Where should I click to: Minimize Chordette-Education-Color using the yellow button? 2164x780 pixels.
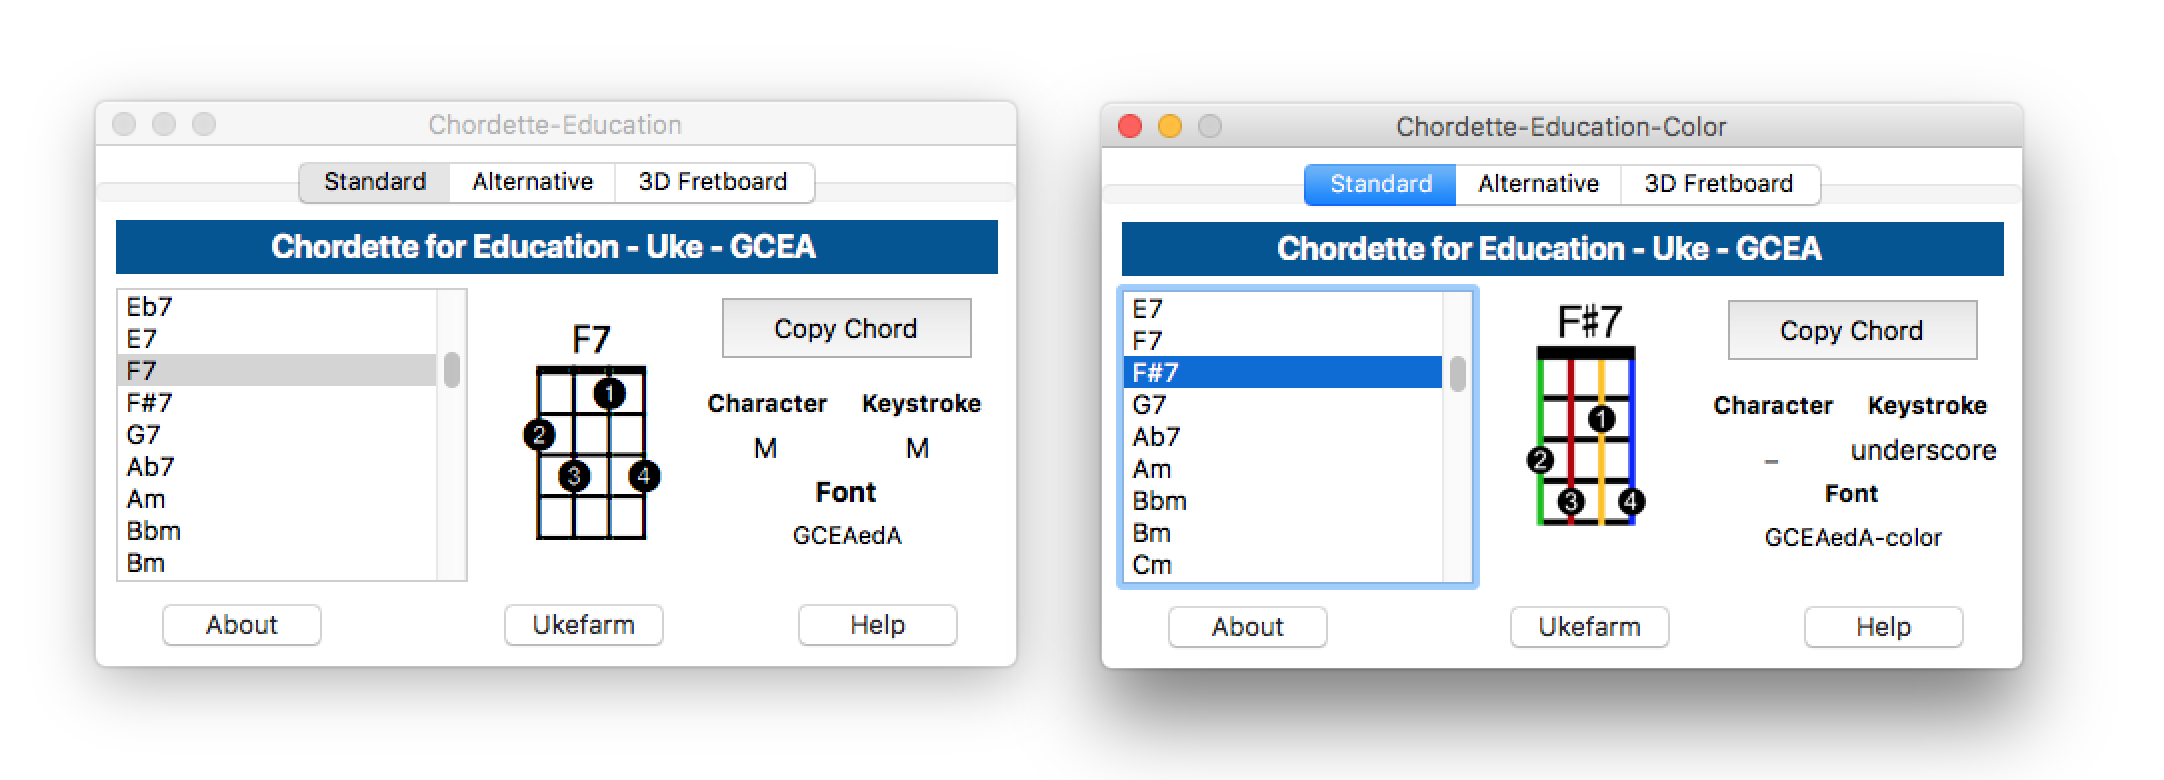click(1170, 126)
